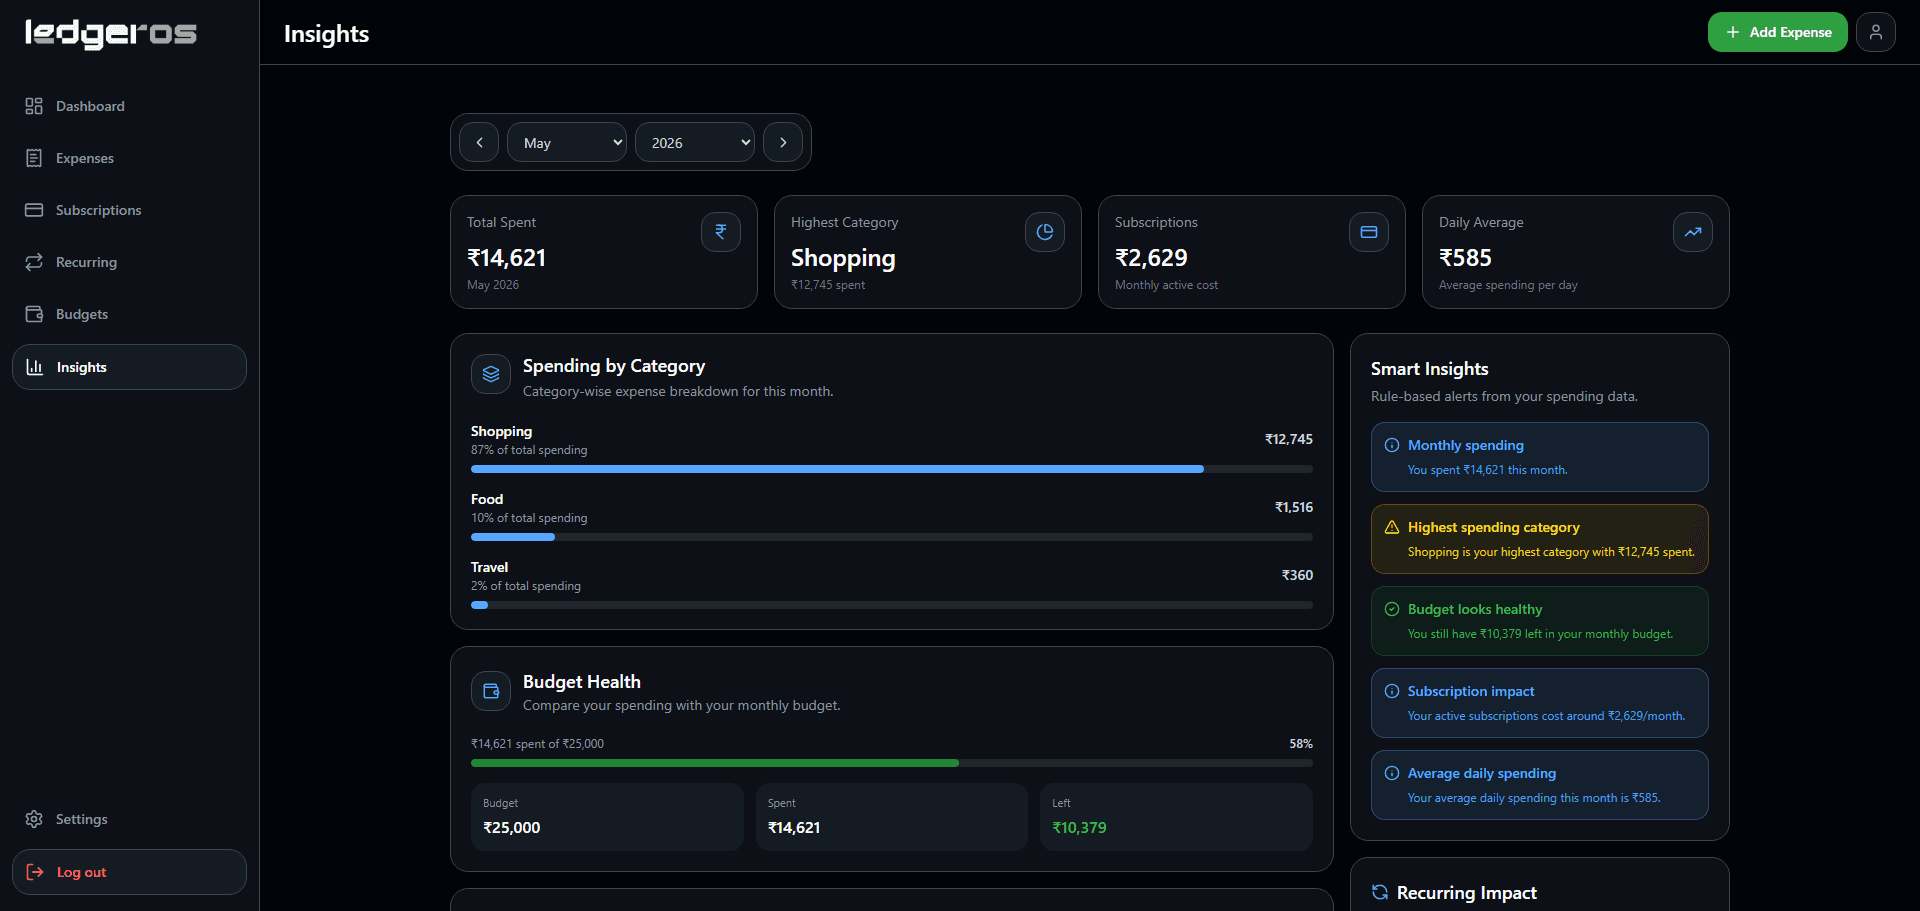Click the Budgets wallet icon in sidebar
Image resolution: width=1920 pixels, height=911 pixels.
pyautogui.click(x=34, y=314)
